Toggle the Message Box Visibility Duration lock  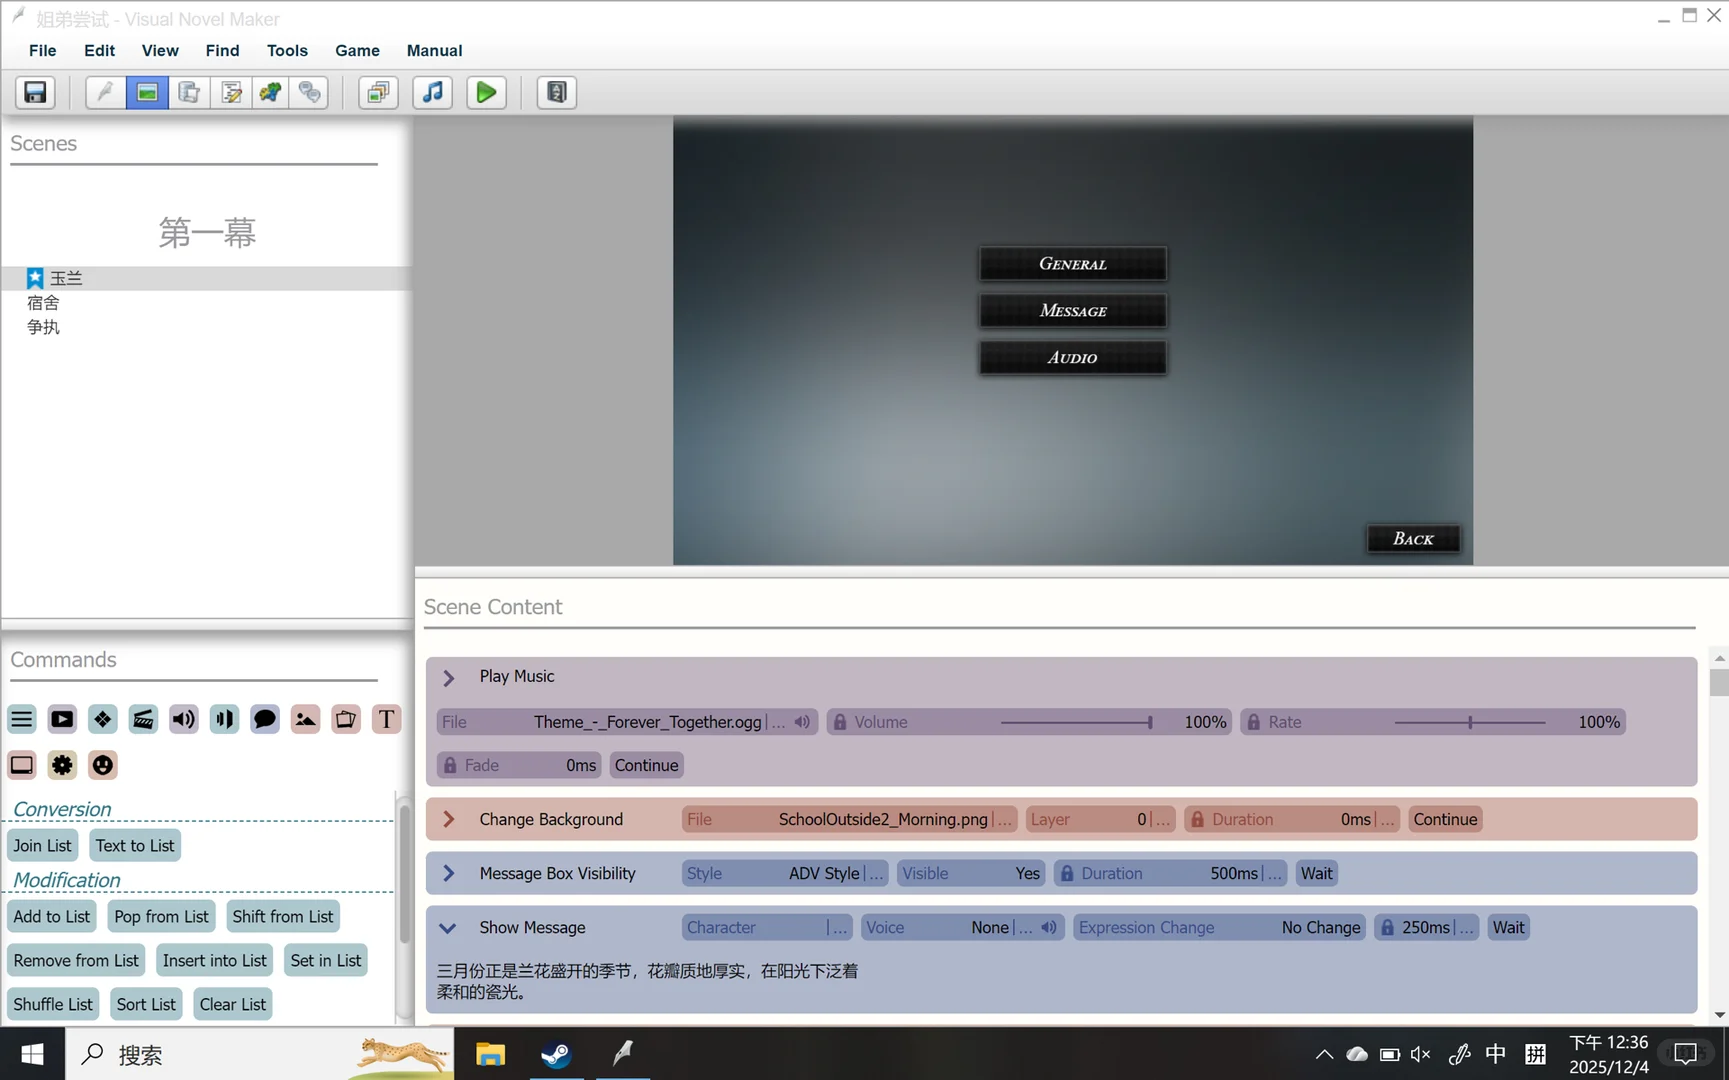pyautogui.click(x=1067, y=873)
